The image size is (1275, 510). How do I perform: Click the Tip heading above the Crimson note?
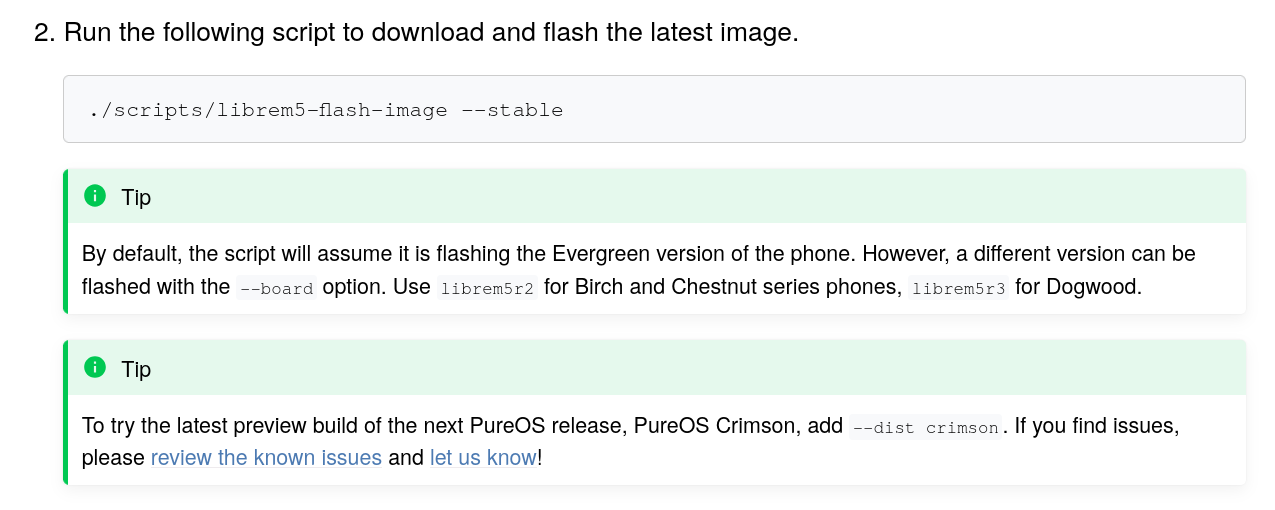tap(136, 369)
